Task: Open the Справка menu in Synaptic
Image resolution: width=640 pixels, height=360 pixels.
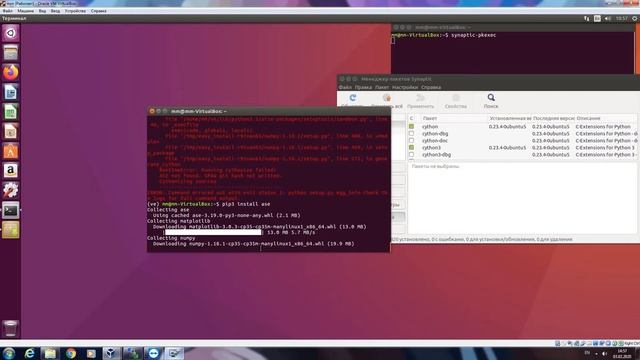Action: point(431,87)
